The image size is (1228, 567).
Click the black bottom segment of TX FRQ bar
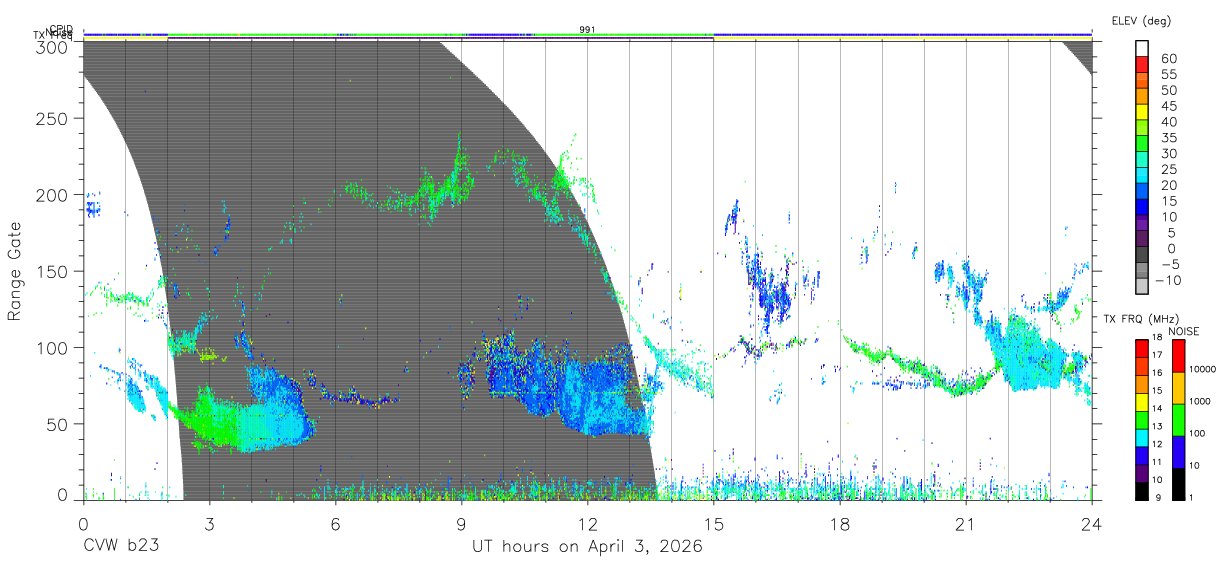1141,490
